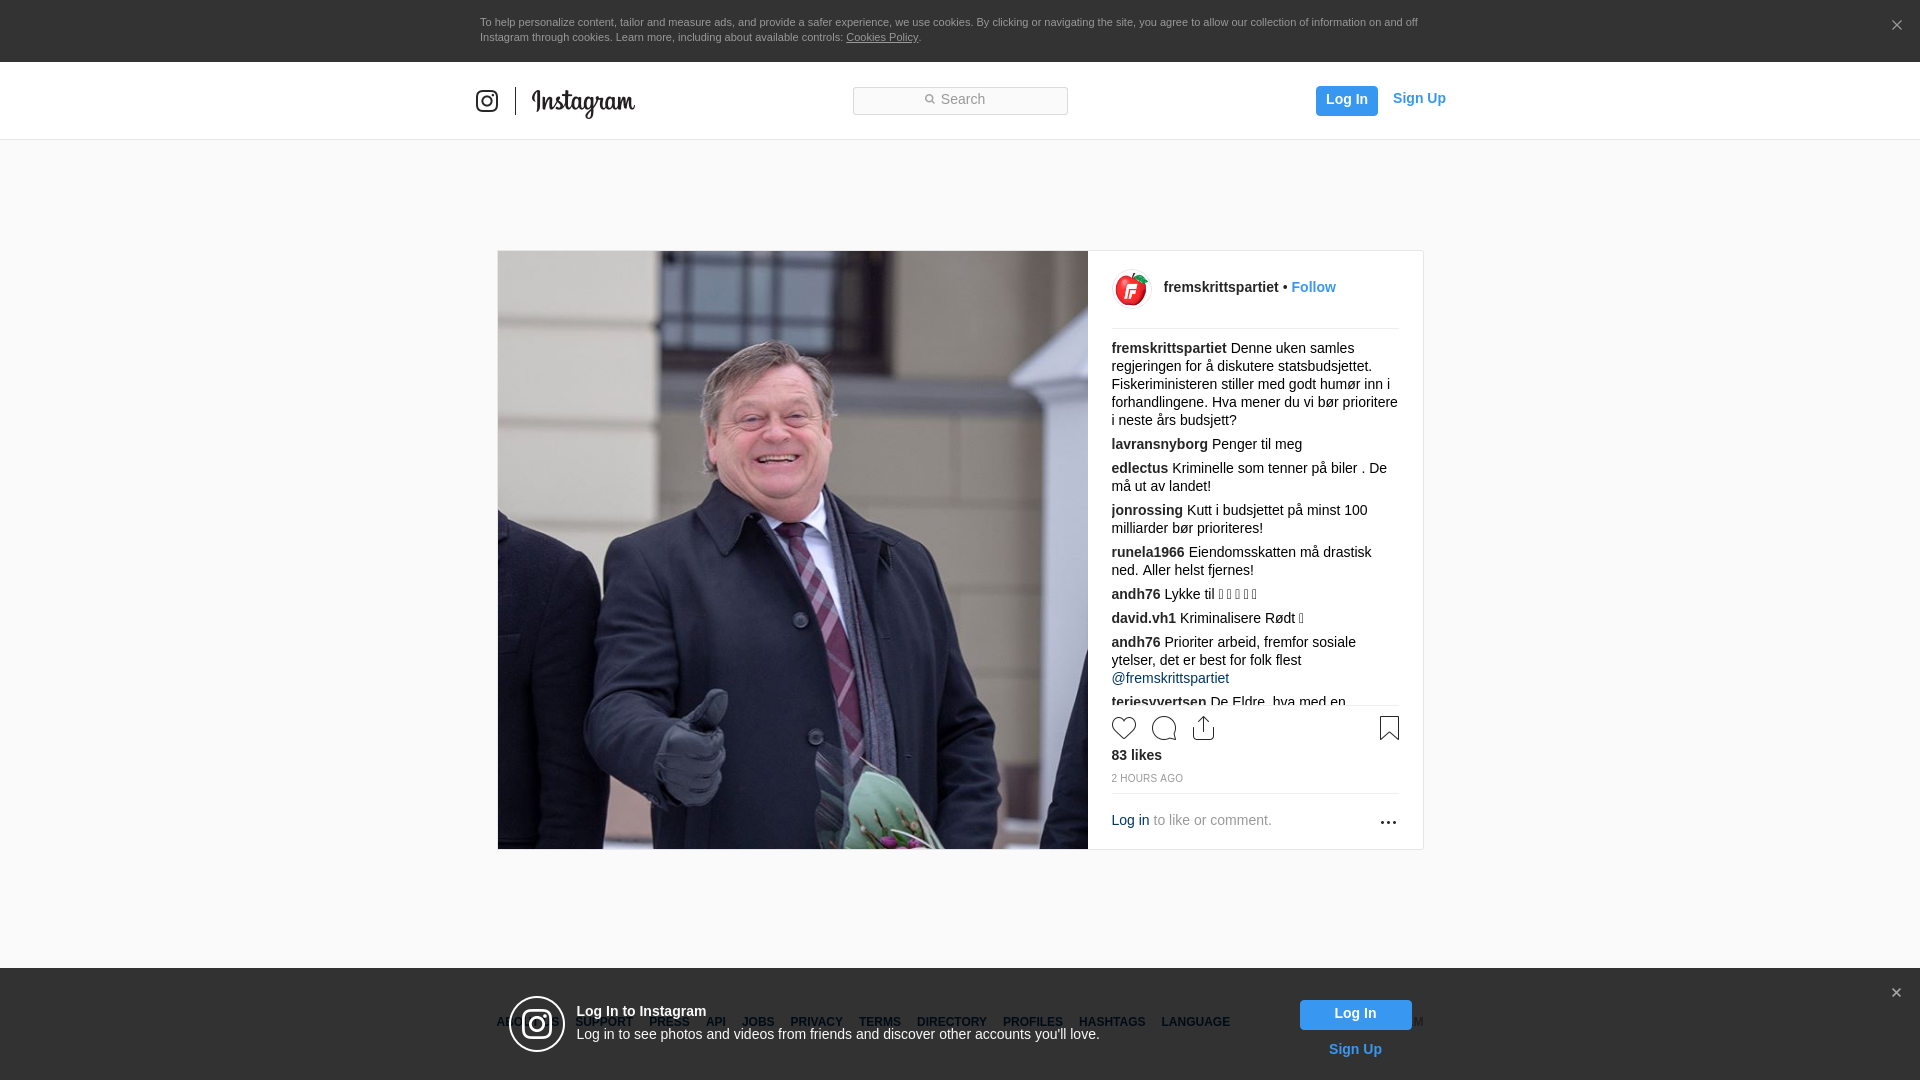Open the comment bubble icon
Screen dimensions: 1920x1080
pyautogui.click(x=1164, y=728)
